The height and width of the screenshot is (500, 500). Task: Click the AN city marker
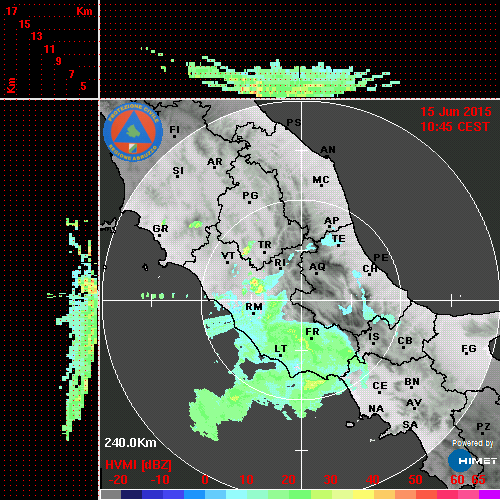coord(327,157)
